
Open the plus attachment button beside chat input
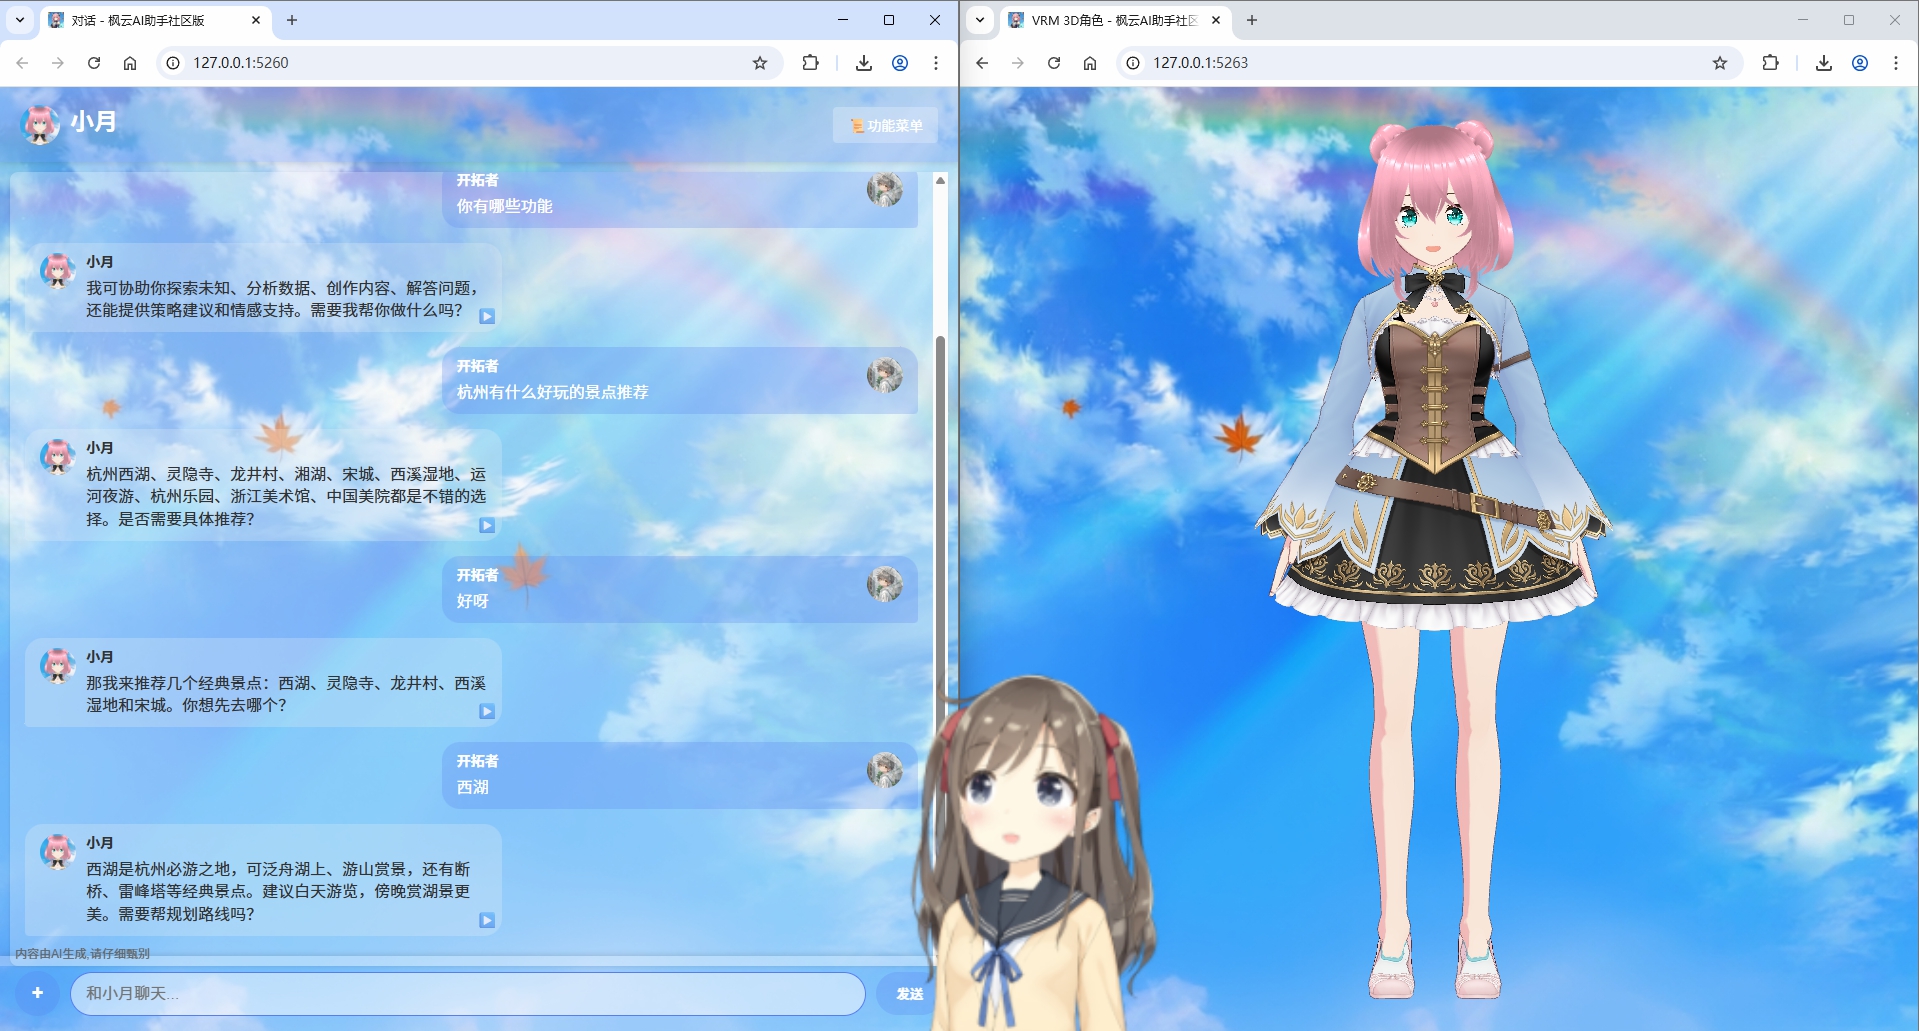coord(37,993)
